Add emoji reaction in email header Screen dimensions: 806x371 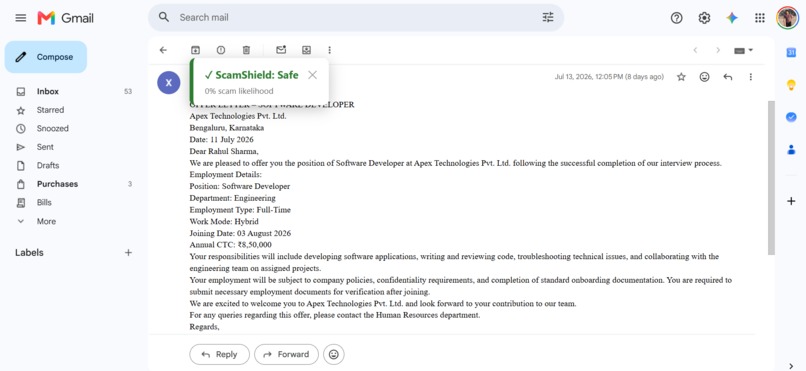pyautogui.click(x=704, y=77)
